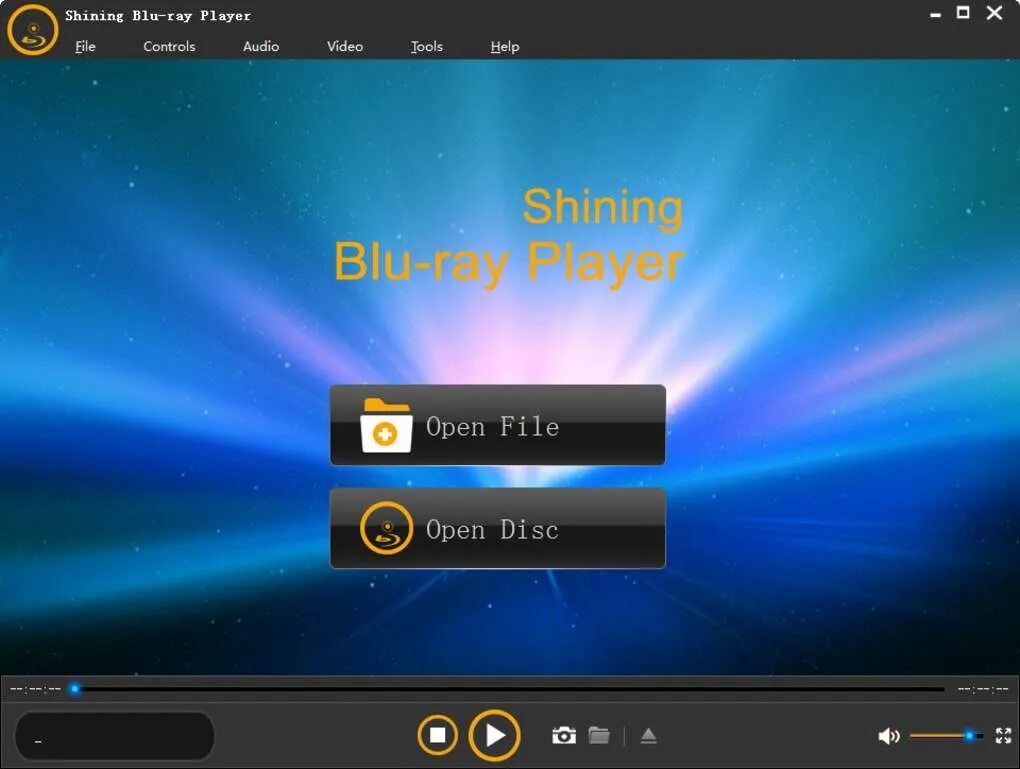Click the window title text Shining Blu-ray Player

coord(158,16)
